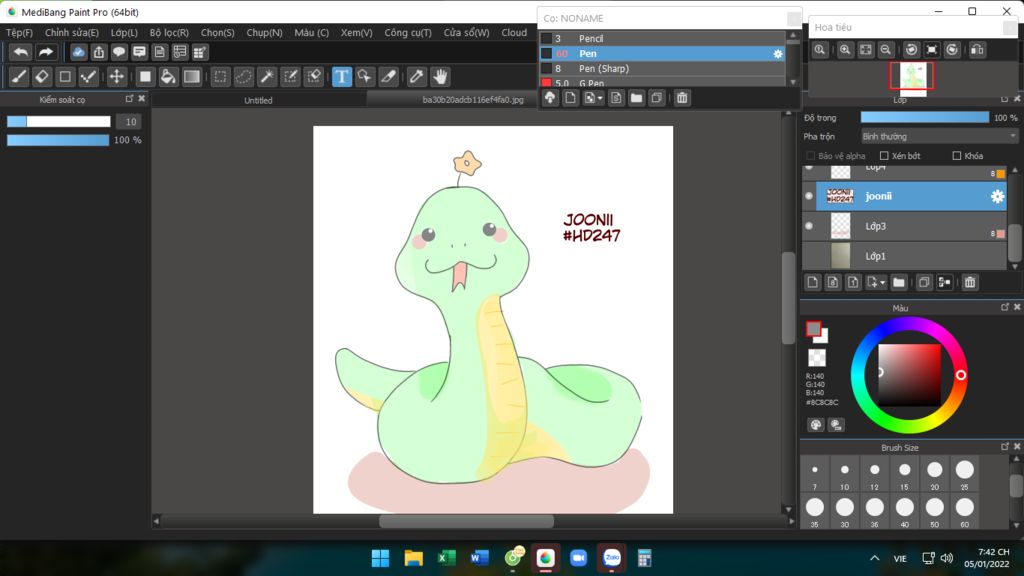The image size is (1024, 576).
Task: Click the cloud save icon
Action: pos(78,52)
